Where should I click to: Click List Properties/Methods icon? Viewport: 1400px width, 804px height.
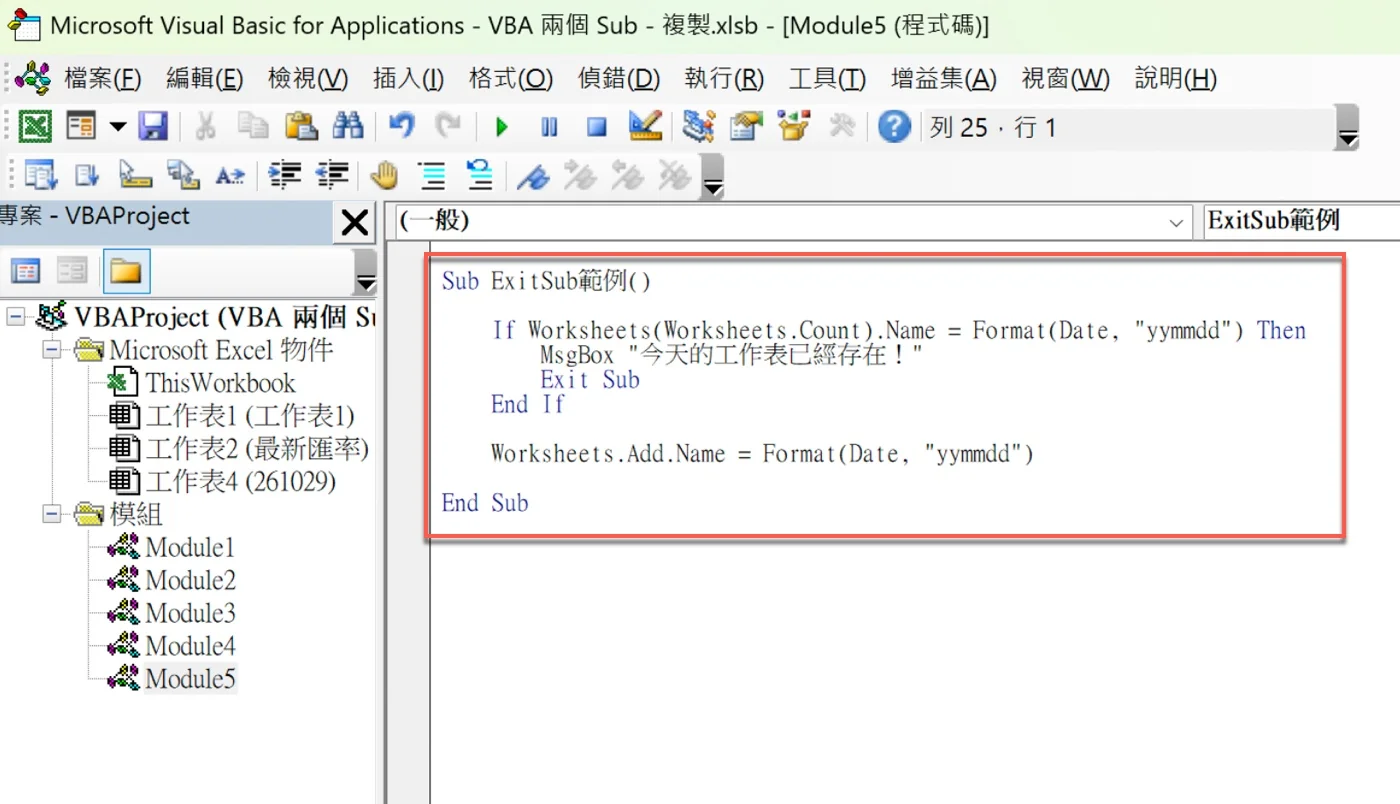coord(41,176)
